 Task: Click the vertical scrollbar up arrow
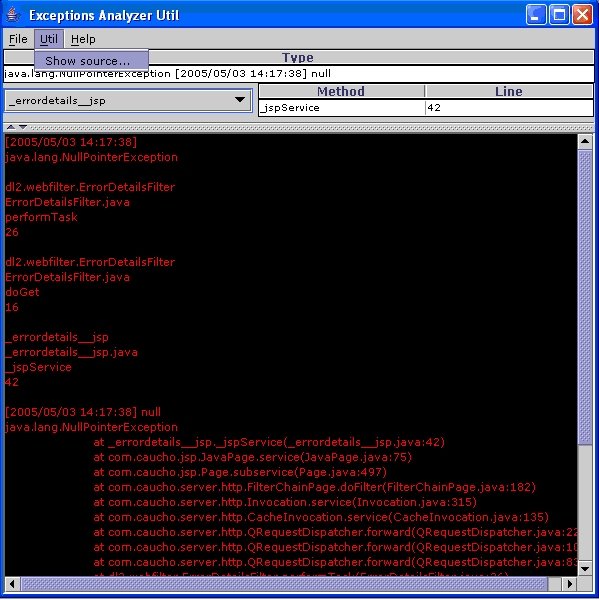(585, 142)
